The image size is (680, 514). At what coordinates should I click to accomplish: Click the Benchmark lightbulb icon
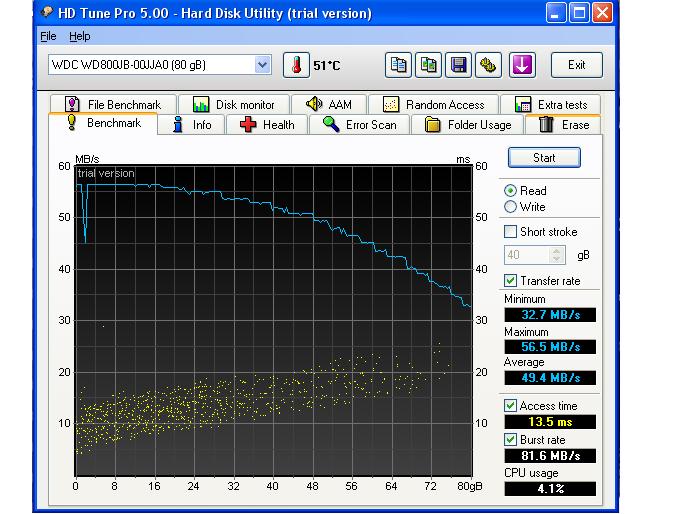click(x=72, y=123)
